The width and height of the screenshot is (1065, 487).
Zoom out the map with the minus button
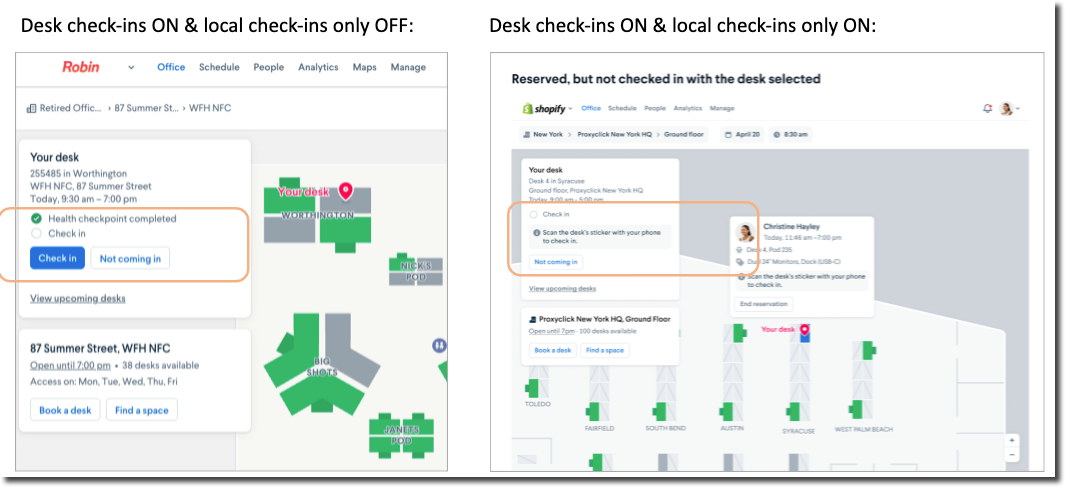coord(1012,454)
